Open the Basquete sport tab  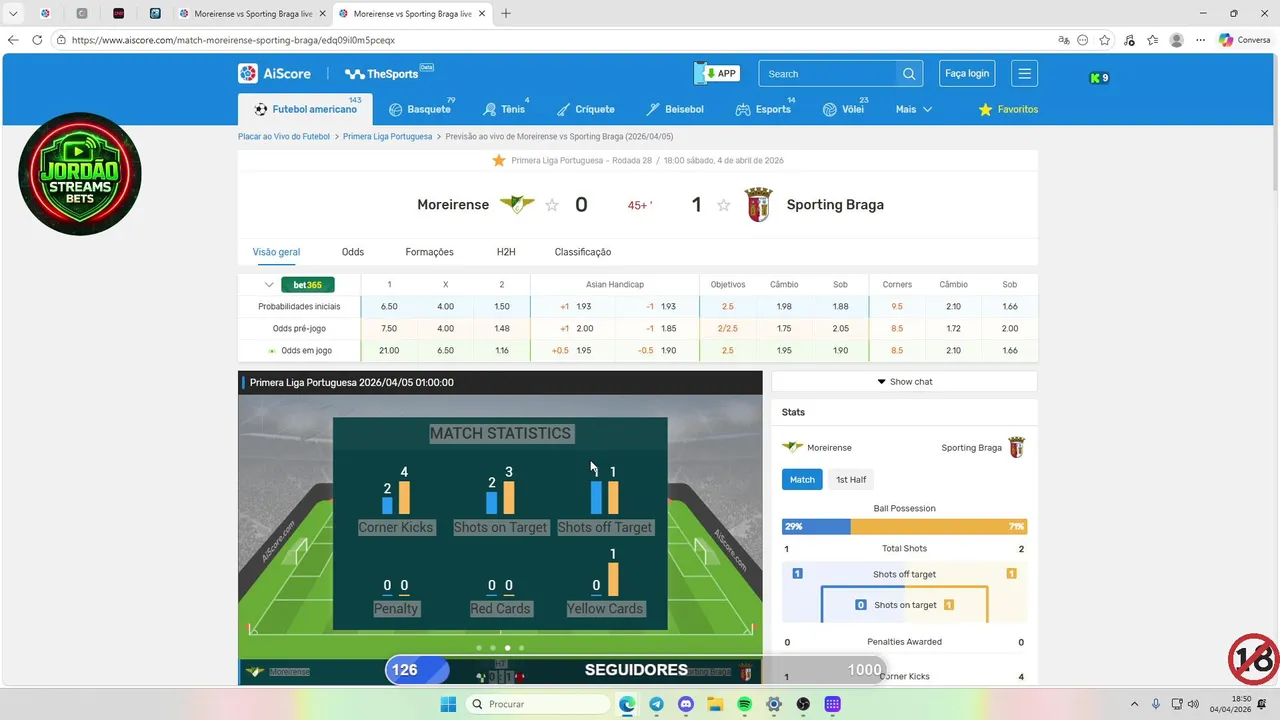(x=420, y=109)
